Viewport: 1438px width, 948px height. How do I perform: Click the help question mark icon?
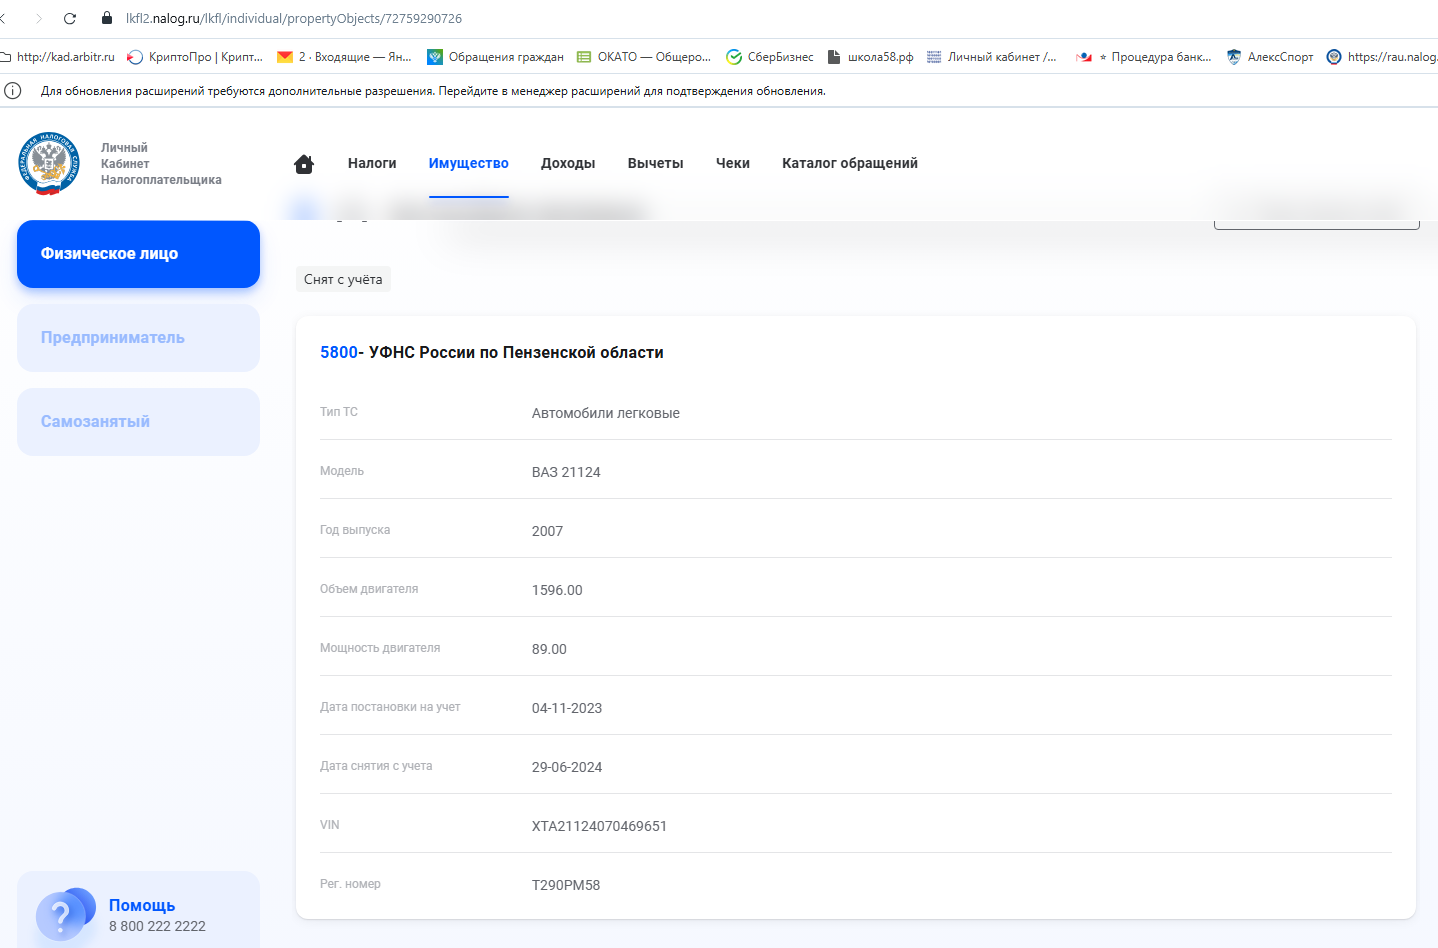62,915
